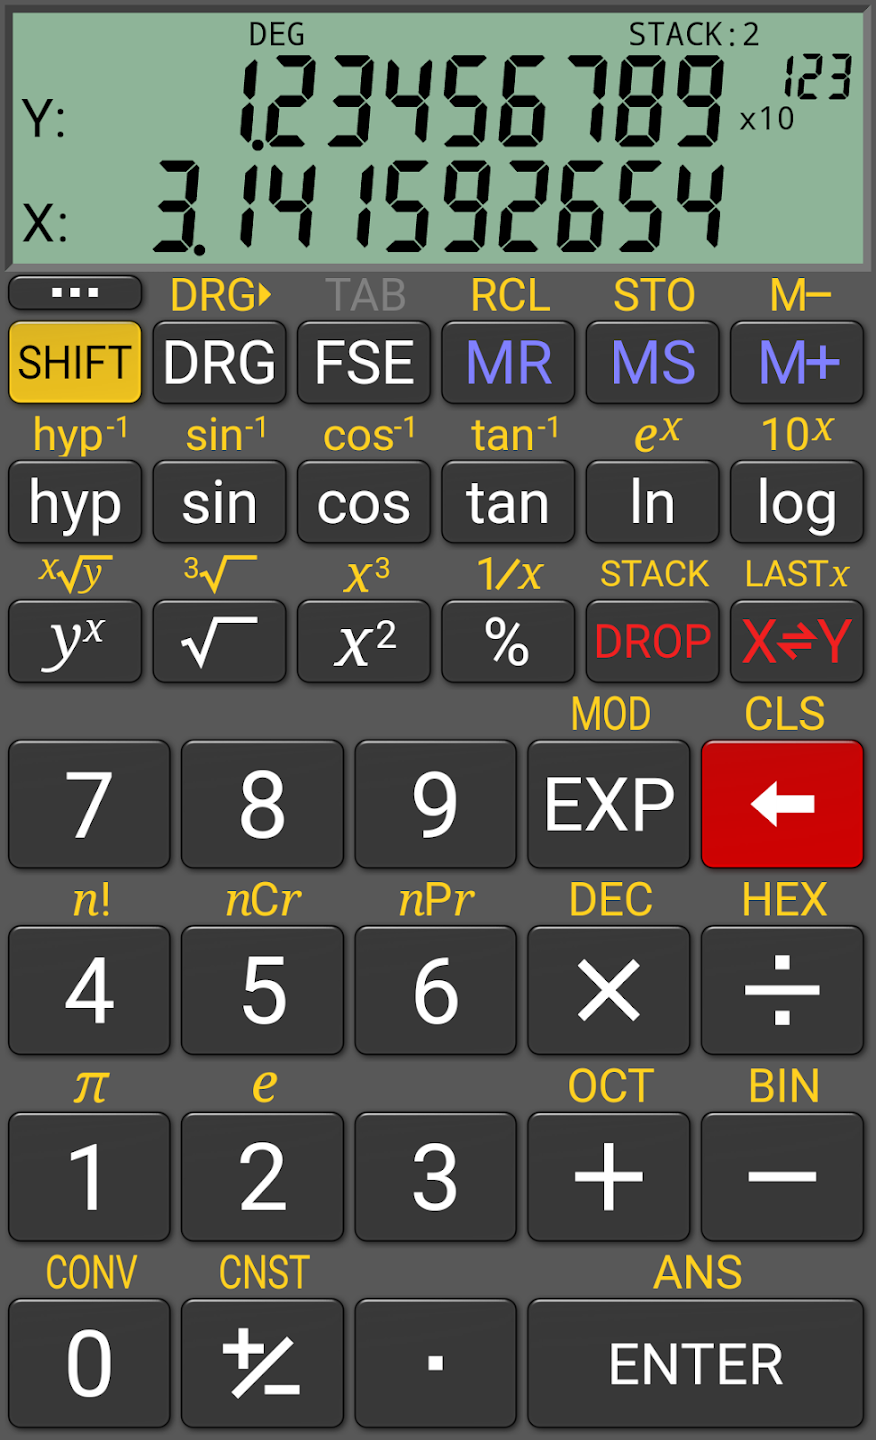Tap the percent key
The height and width of the screenshot is (1440, 876).
point(508,641)
